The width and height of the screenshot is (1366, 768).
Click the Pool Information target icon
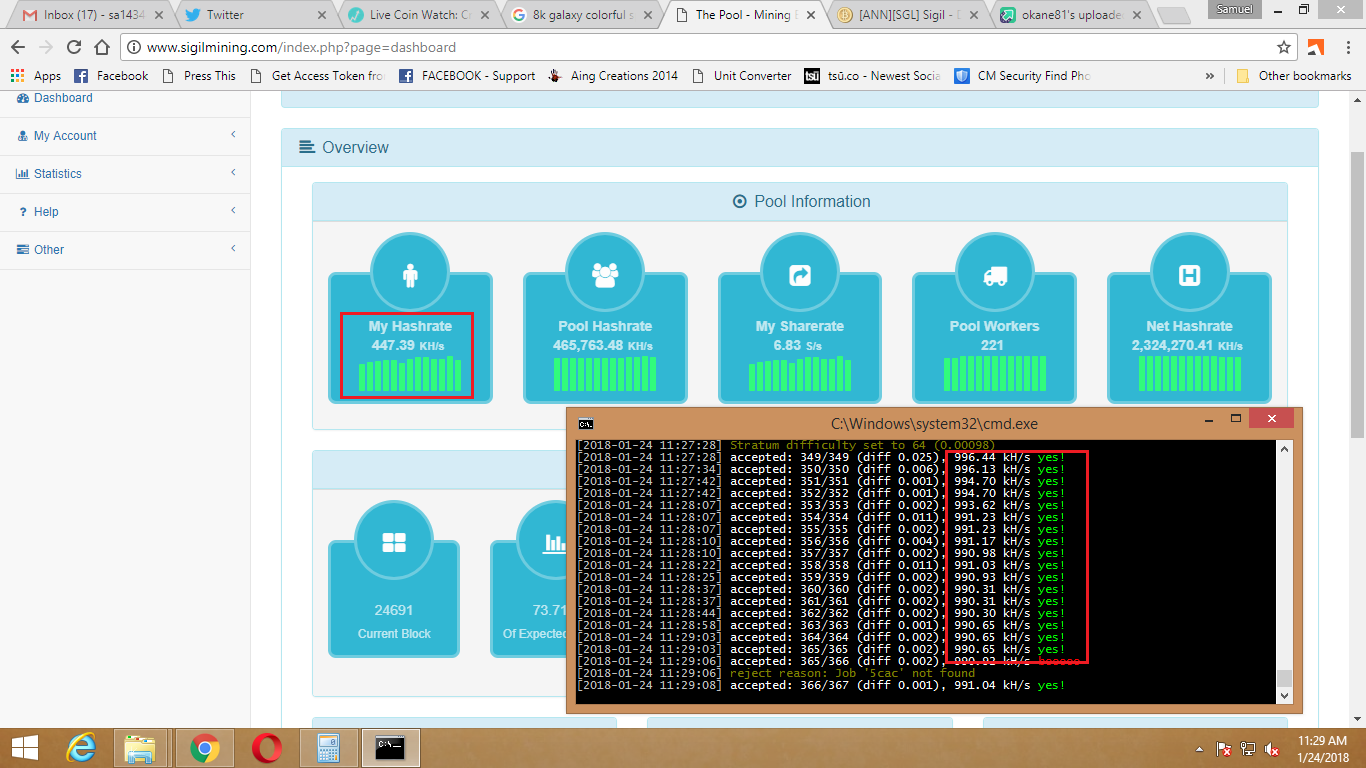coord(740,201)
